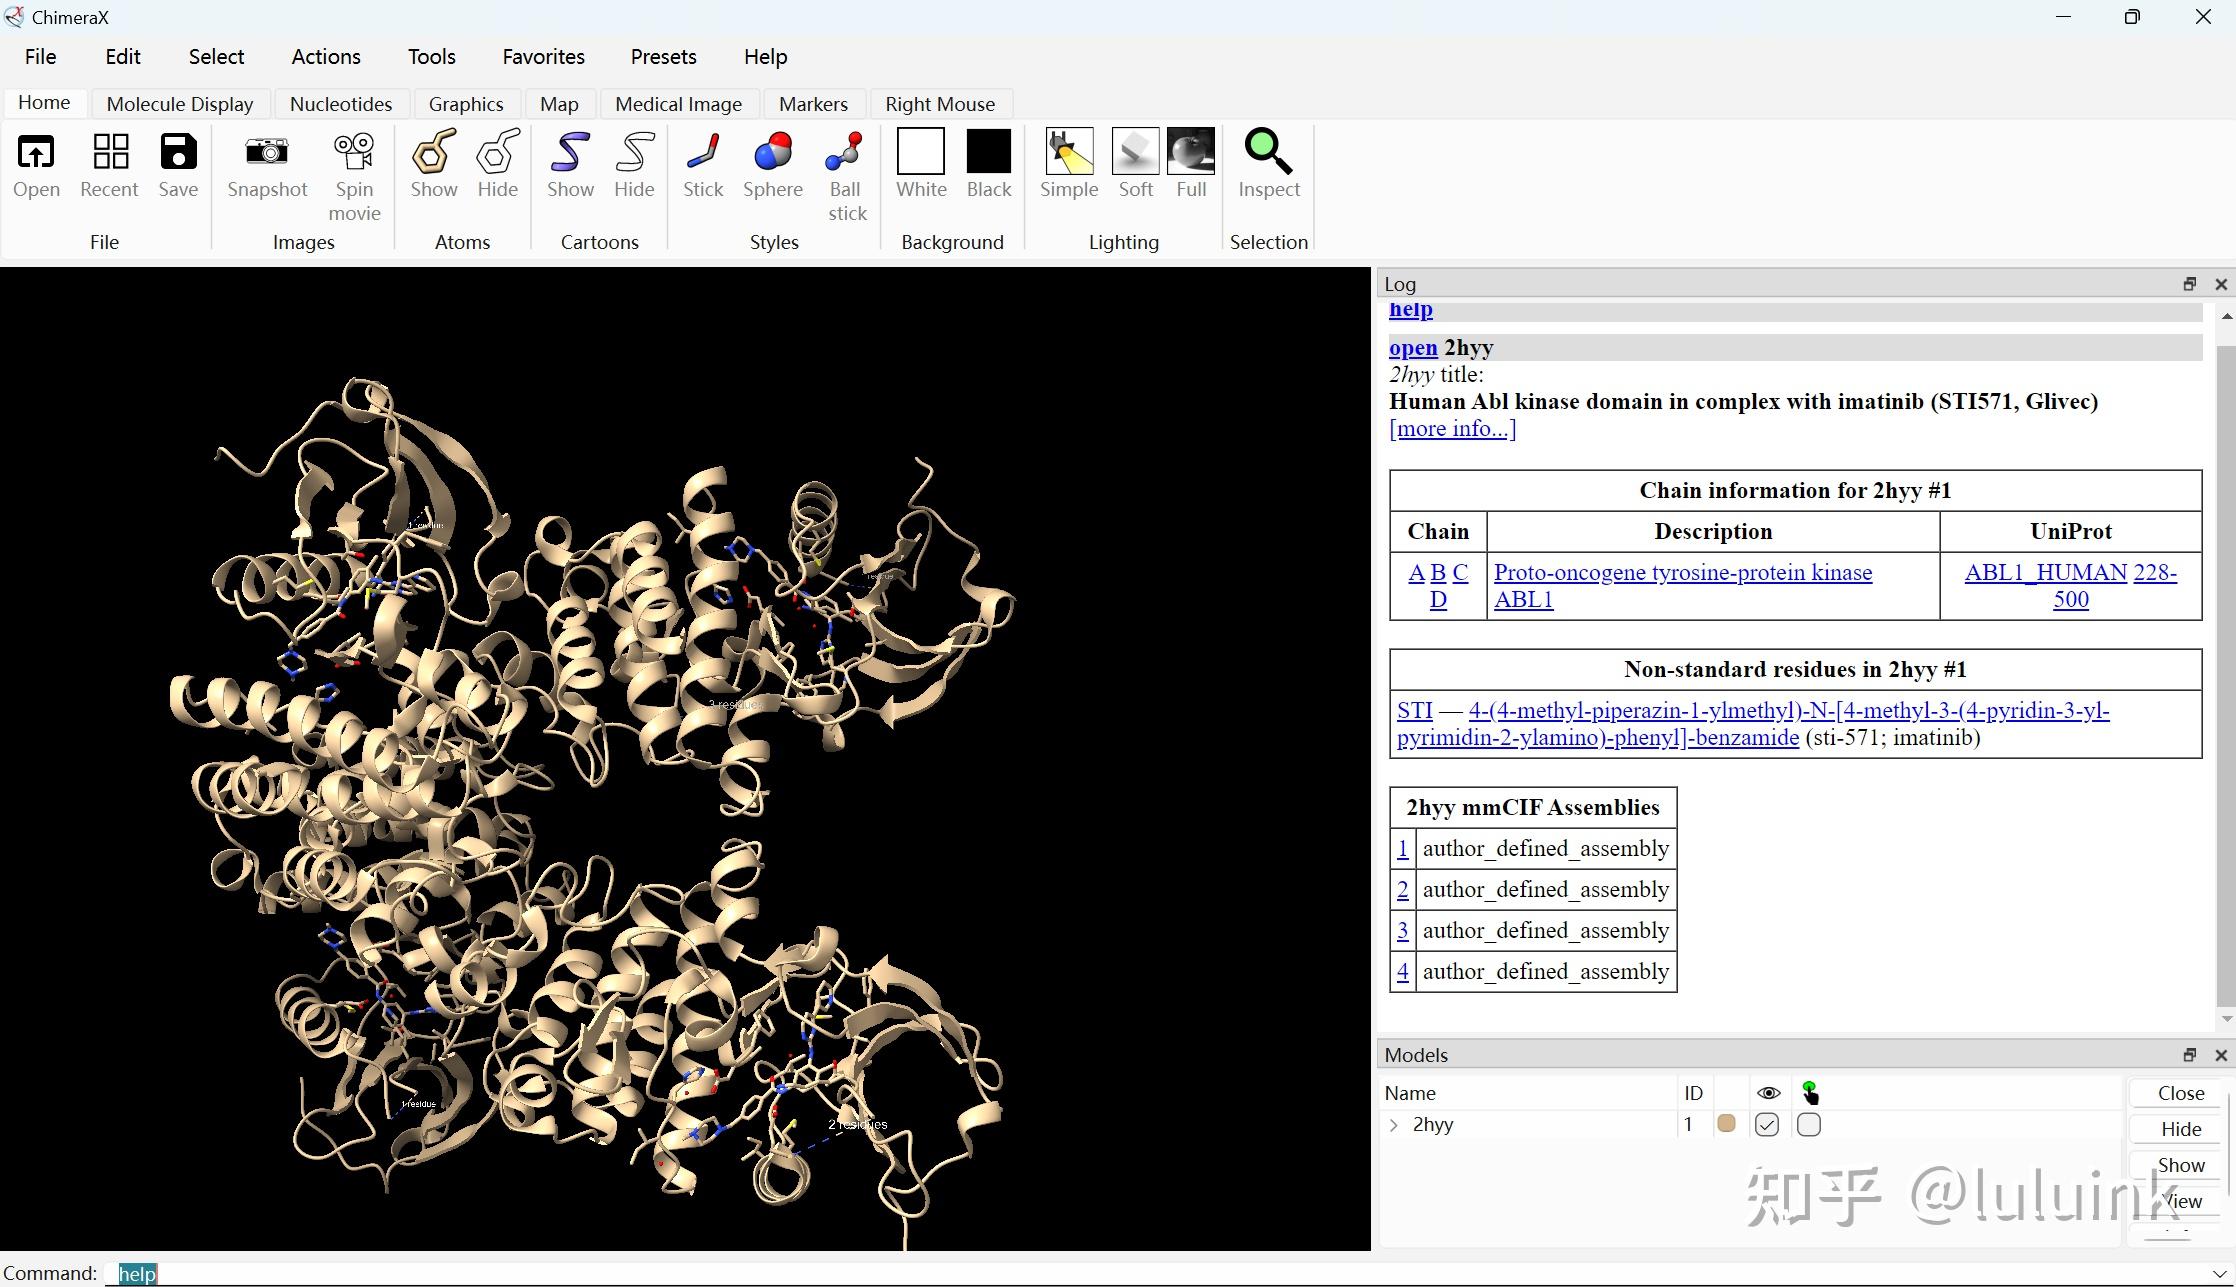This screenshot has height=1287, width=2236.
Task: Set lighting to Soft
Action: (x=1135, y=153)
